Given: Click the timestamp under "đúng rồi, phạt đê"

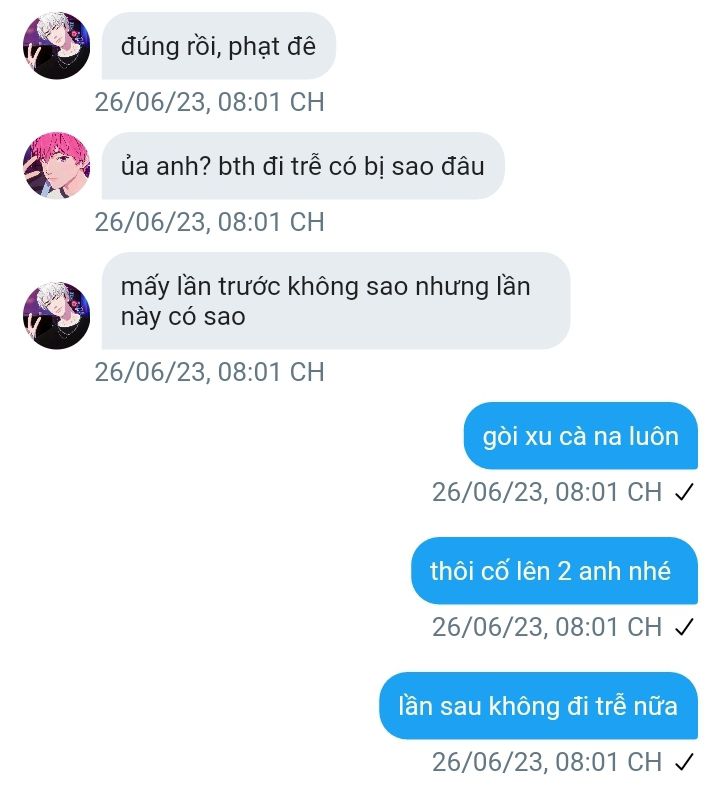Looking at the screenshot, I should (x=209, y=102).
